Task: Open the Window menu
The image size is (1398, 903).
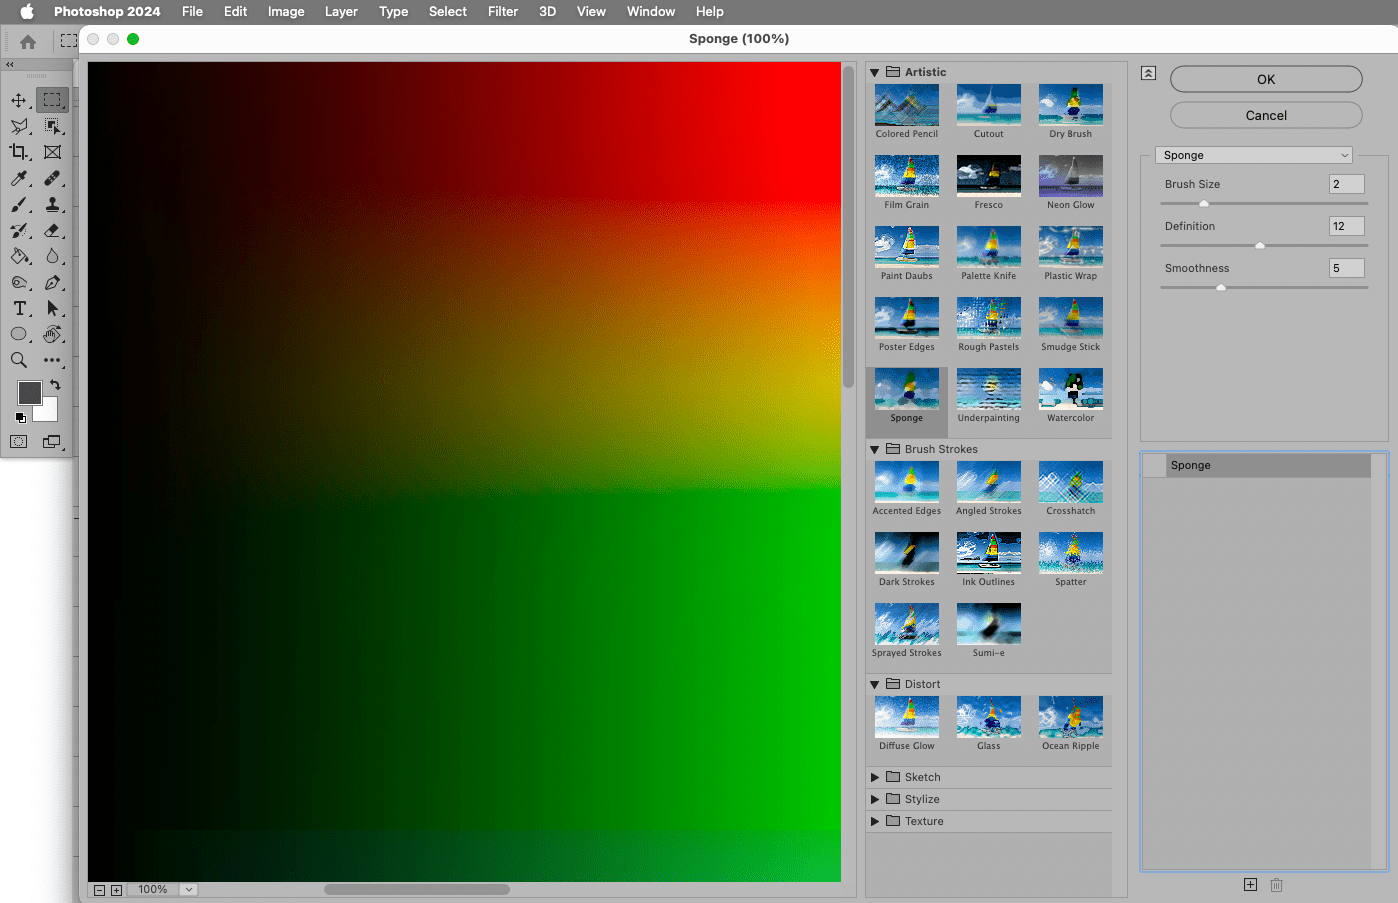Action: (x=650, y=11)
